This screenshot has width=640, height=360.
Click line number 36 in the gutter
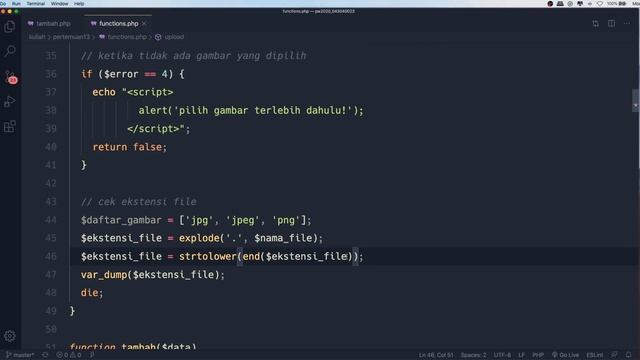(51, 74)
